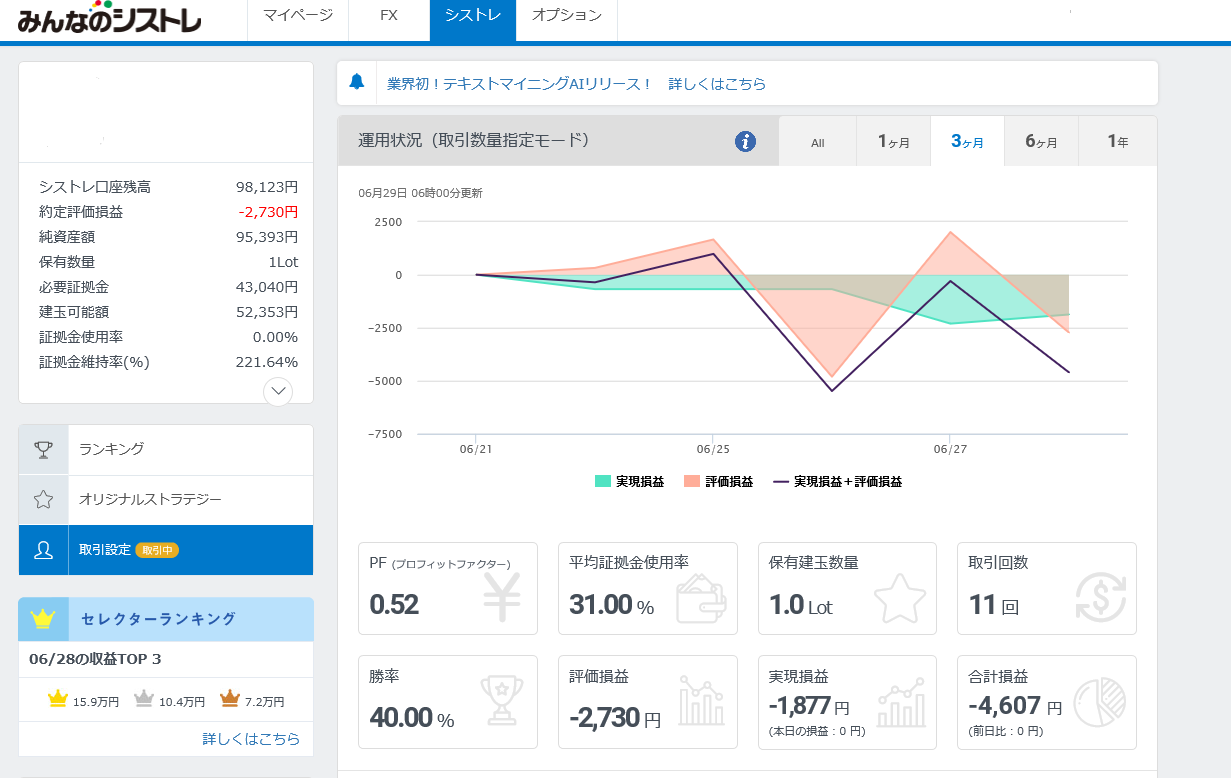The width and height of the screenshot is (1231, 778).
Task: Click the みんなのシストレ logo
Action: [110, 20]
